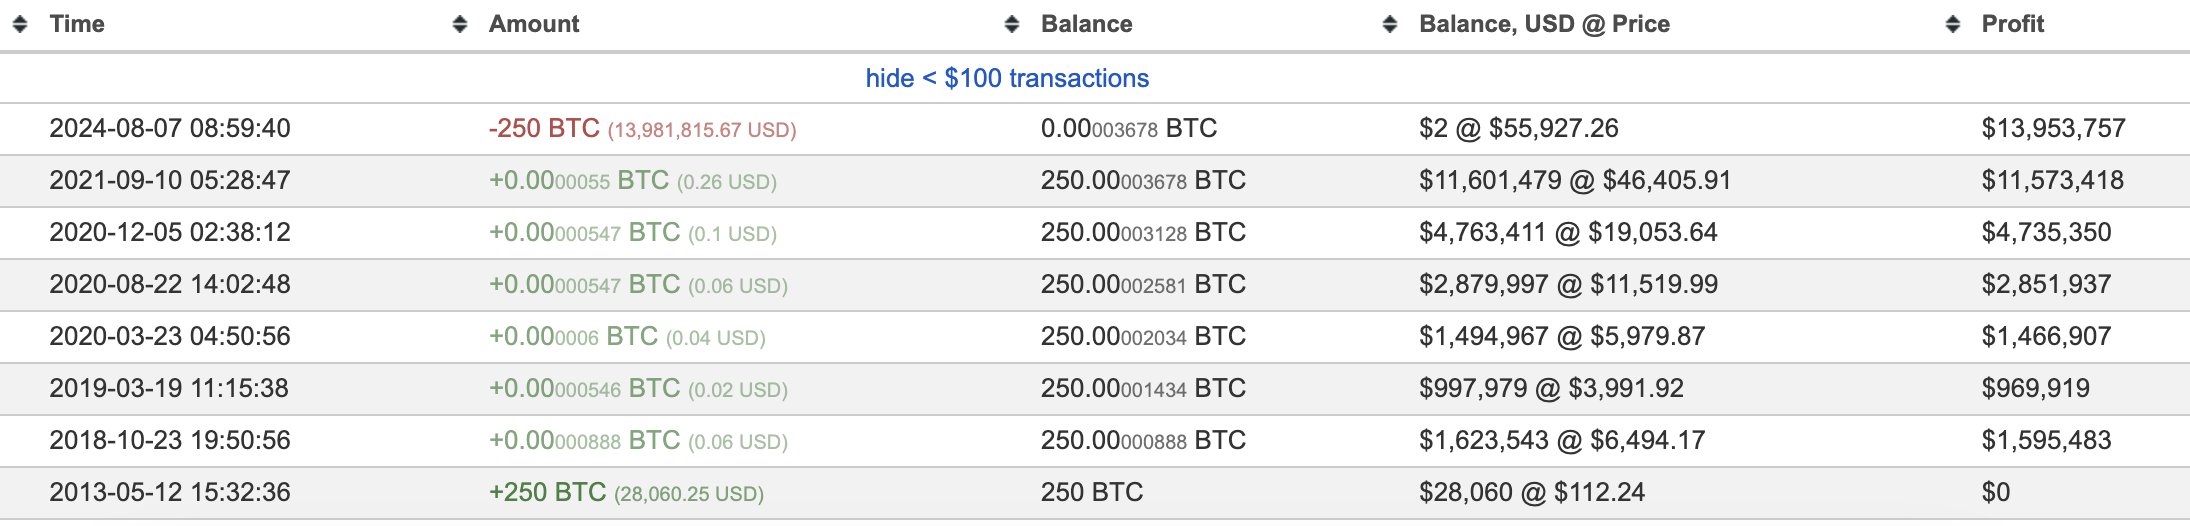Toggle sort icon next to Balance

click(x=1012, y=24)
